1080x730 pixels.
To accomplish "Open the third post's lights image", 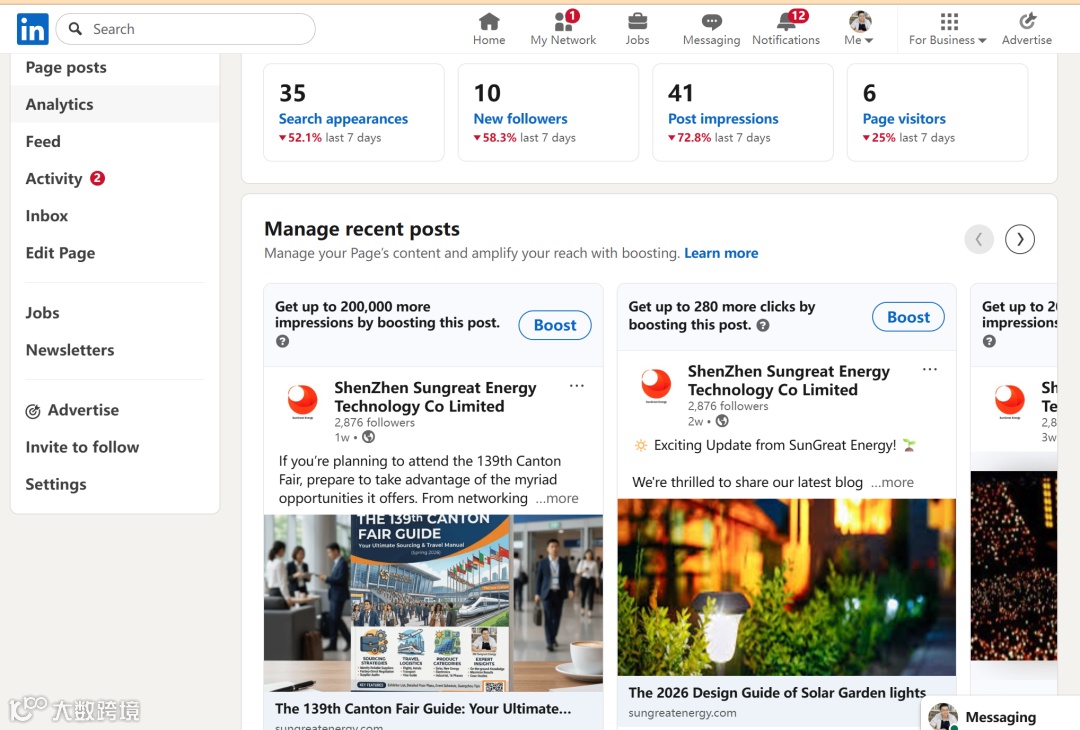I will click(x=1013, y=566).
